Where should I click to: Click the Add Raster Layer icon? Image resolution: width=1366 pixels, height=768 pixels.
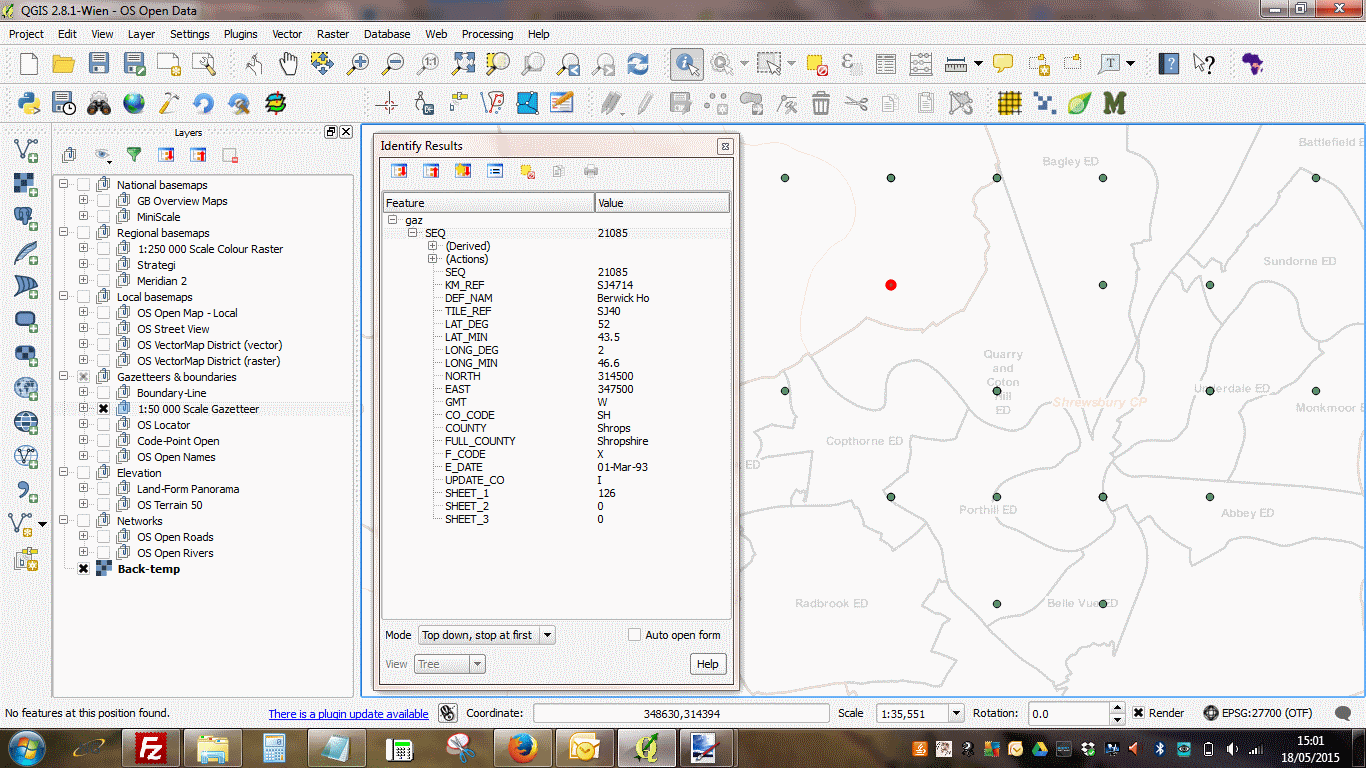tap(26, 184)
